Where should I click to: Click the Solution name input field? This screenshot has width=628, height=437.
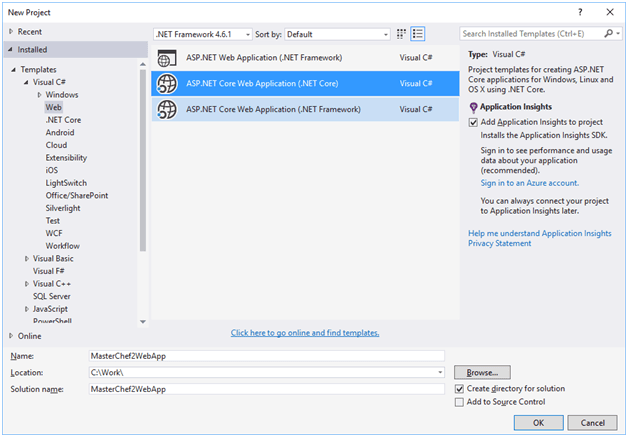point(267,389)
